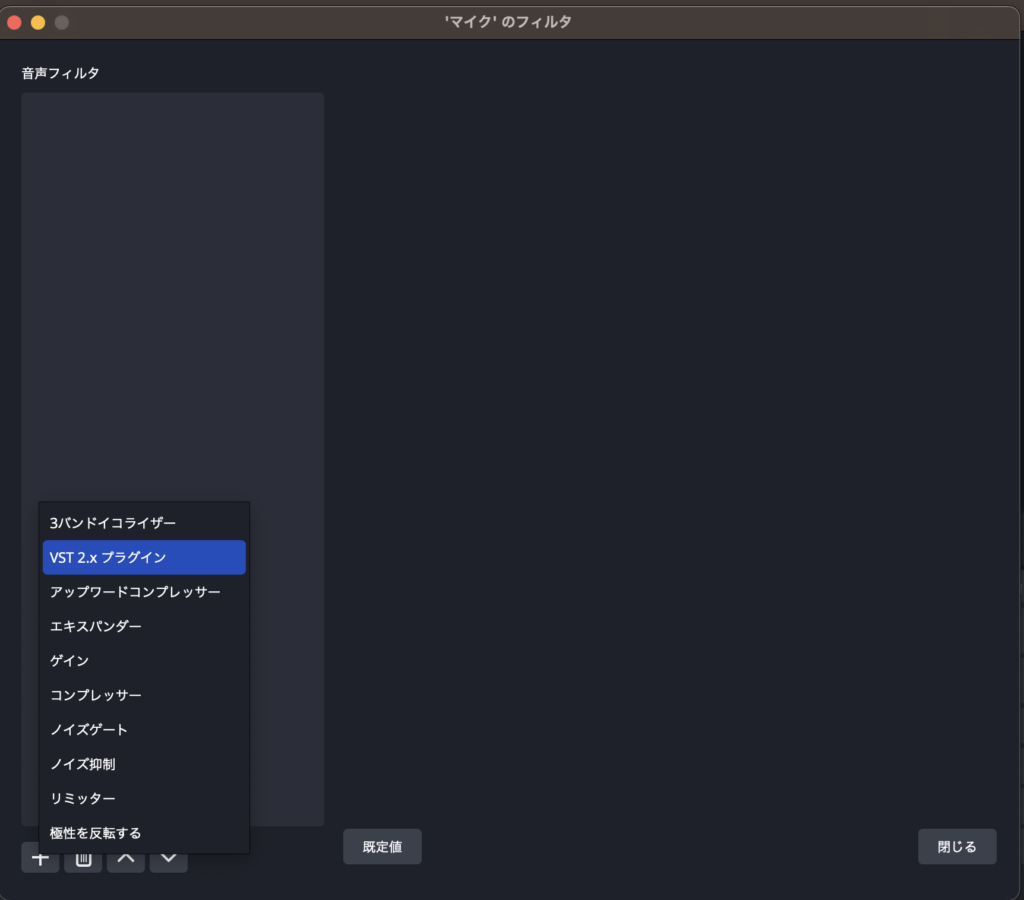1024x900 pixels.
Task: Click the 'マイク' のフィルタ title bar
Action: (508, 21)
